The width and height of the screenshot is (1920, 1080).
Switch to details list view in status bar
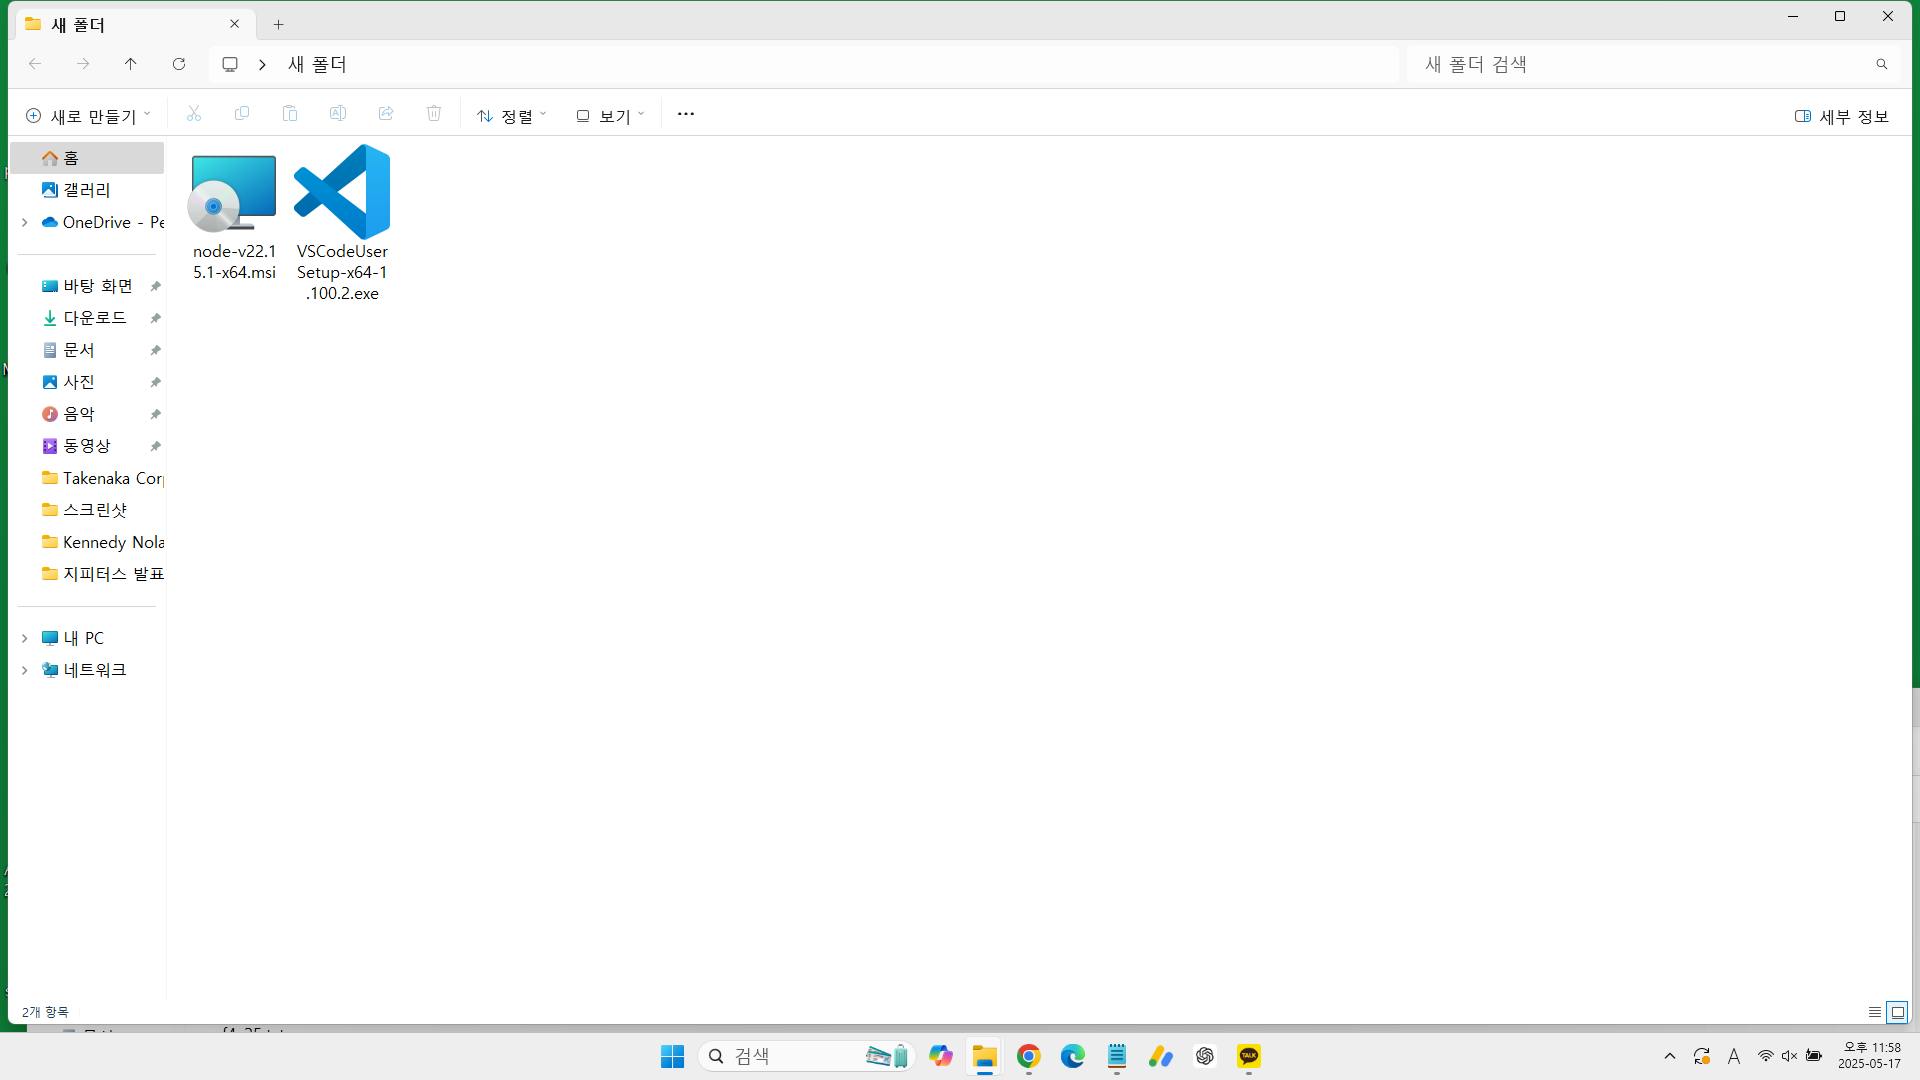(1875, 1012)
